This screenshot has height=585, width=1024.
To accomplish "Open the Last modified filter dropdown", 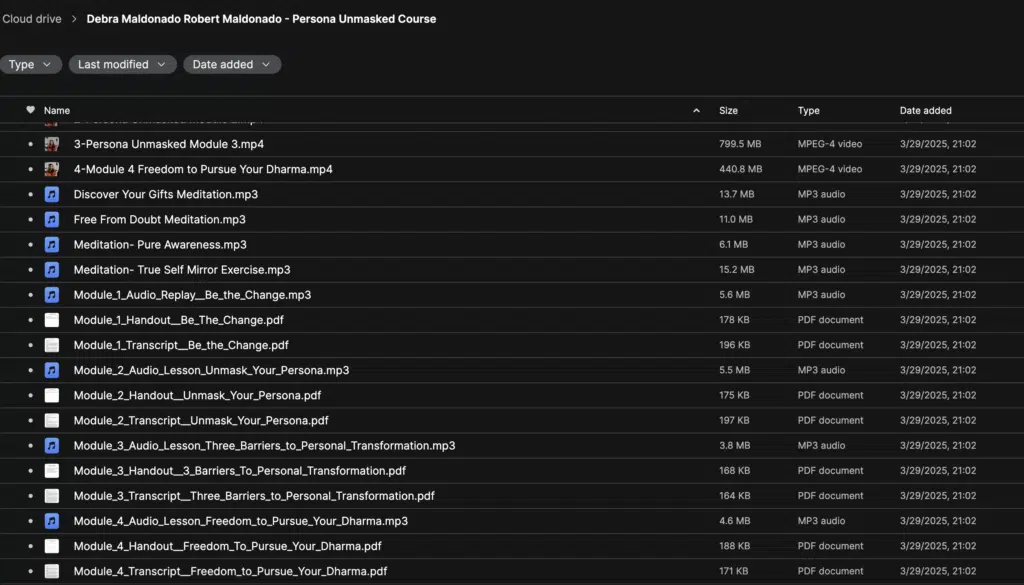I will (x=122, y=64).
